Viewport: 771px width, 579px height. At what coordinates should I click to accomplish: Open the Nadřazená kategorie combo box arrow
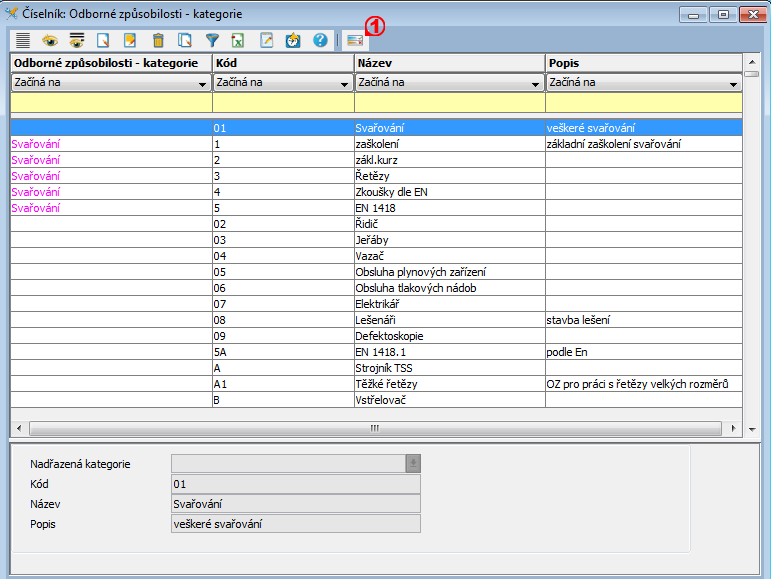(x=412, y=463)
